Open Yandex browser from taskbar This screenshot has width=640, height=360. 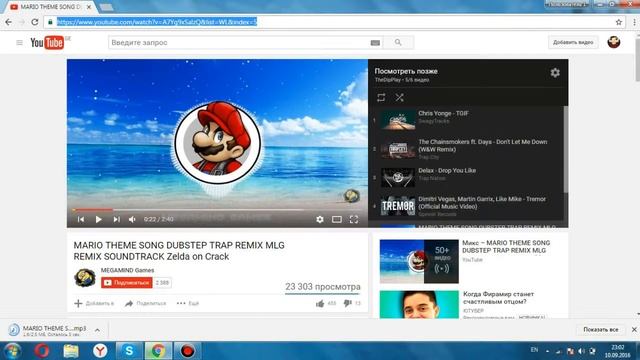[x=100, y=351]
